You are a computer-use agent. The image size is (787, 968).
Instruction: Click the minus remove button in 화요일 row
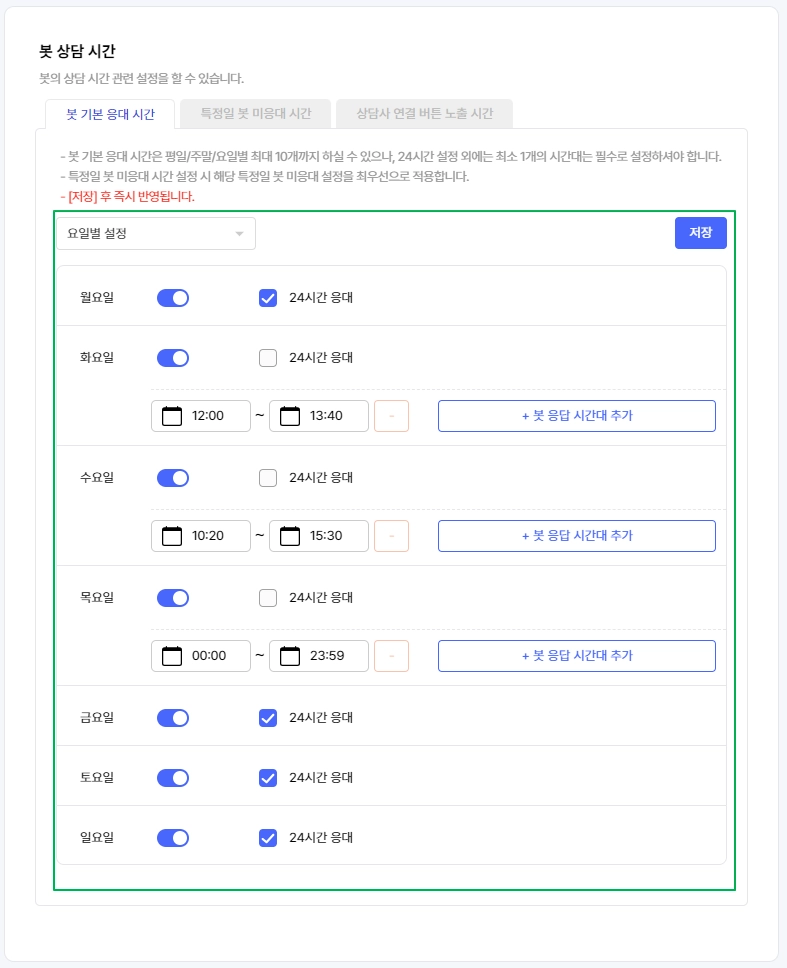pyautogui.click(x=391, y=416)
